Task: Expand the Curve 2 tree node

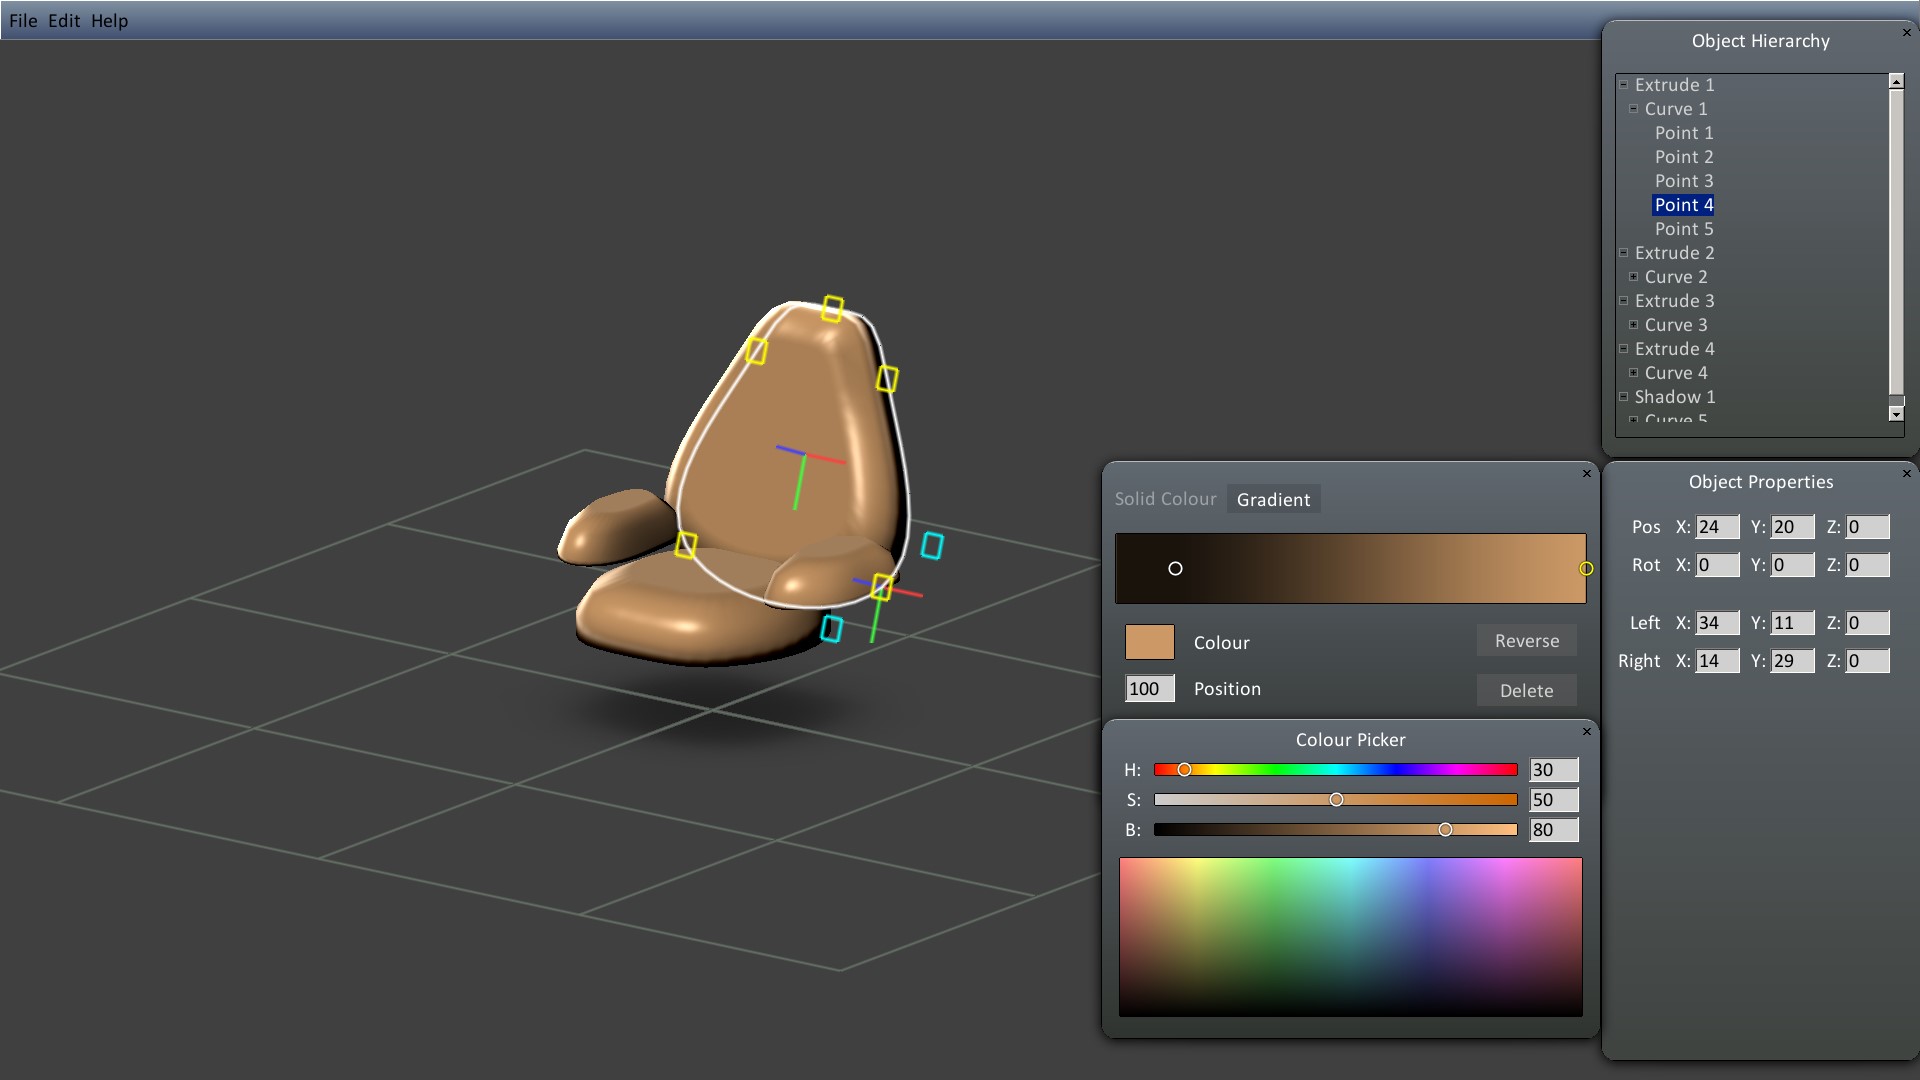Action: click(x=1634, y=277)
